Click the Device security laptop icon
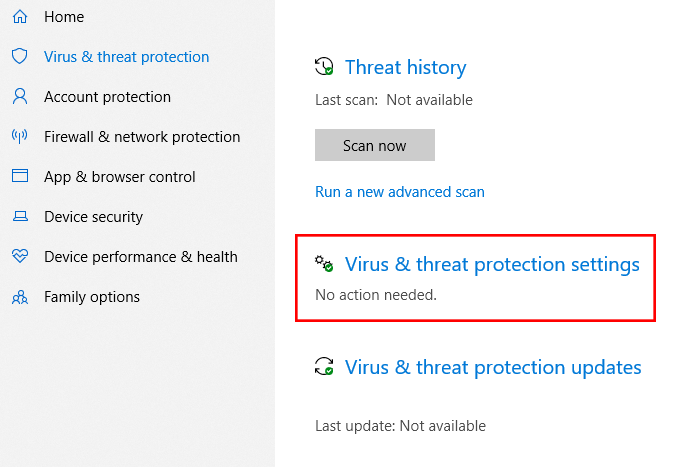This screenshot has width=674, height=467. (x=19, y=217)
